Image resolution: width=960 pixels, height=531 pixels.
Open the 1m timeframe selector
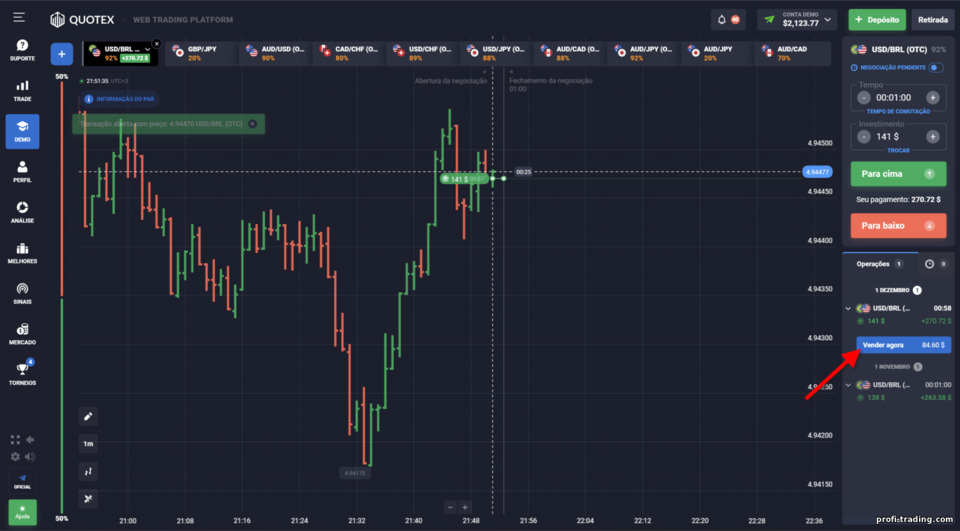(88, 443)
